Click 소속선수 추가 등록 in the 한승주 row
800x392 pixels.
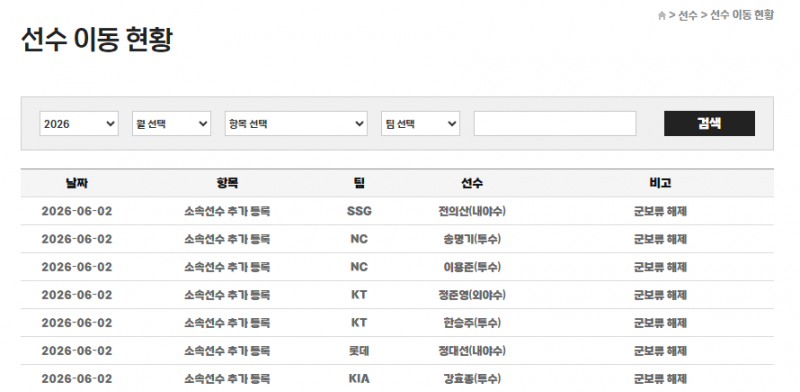227,323
